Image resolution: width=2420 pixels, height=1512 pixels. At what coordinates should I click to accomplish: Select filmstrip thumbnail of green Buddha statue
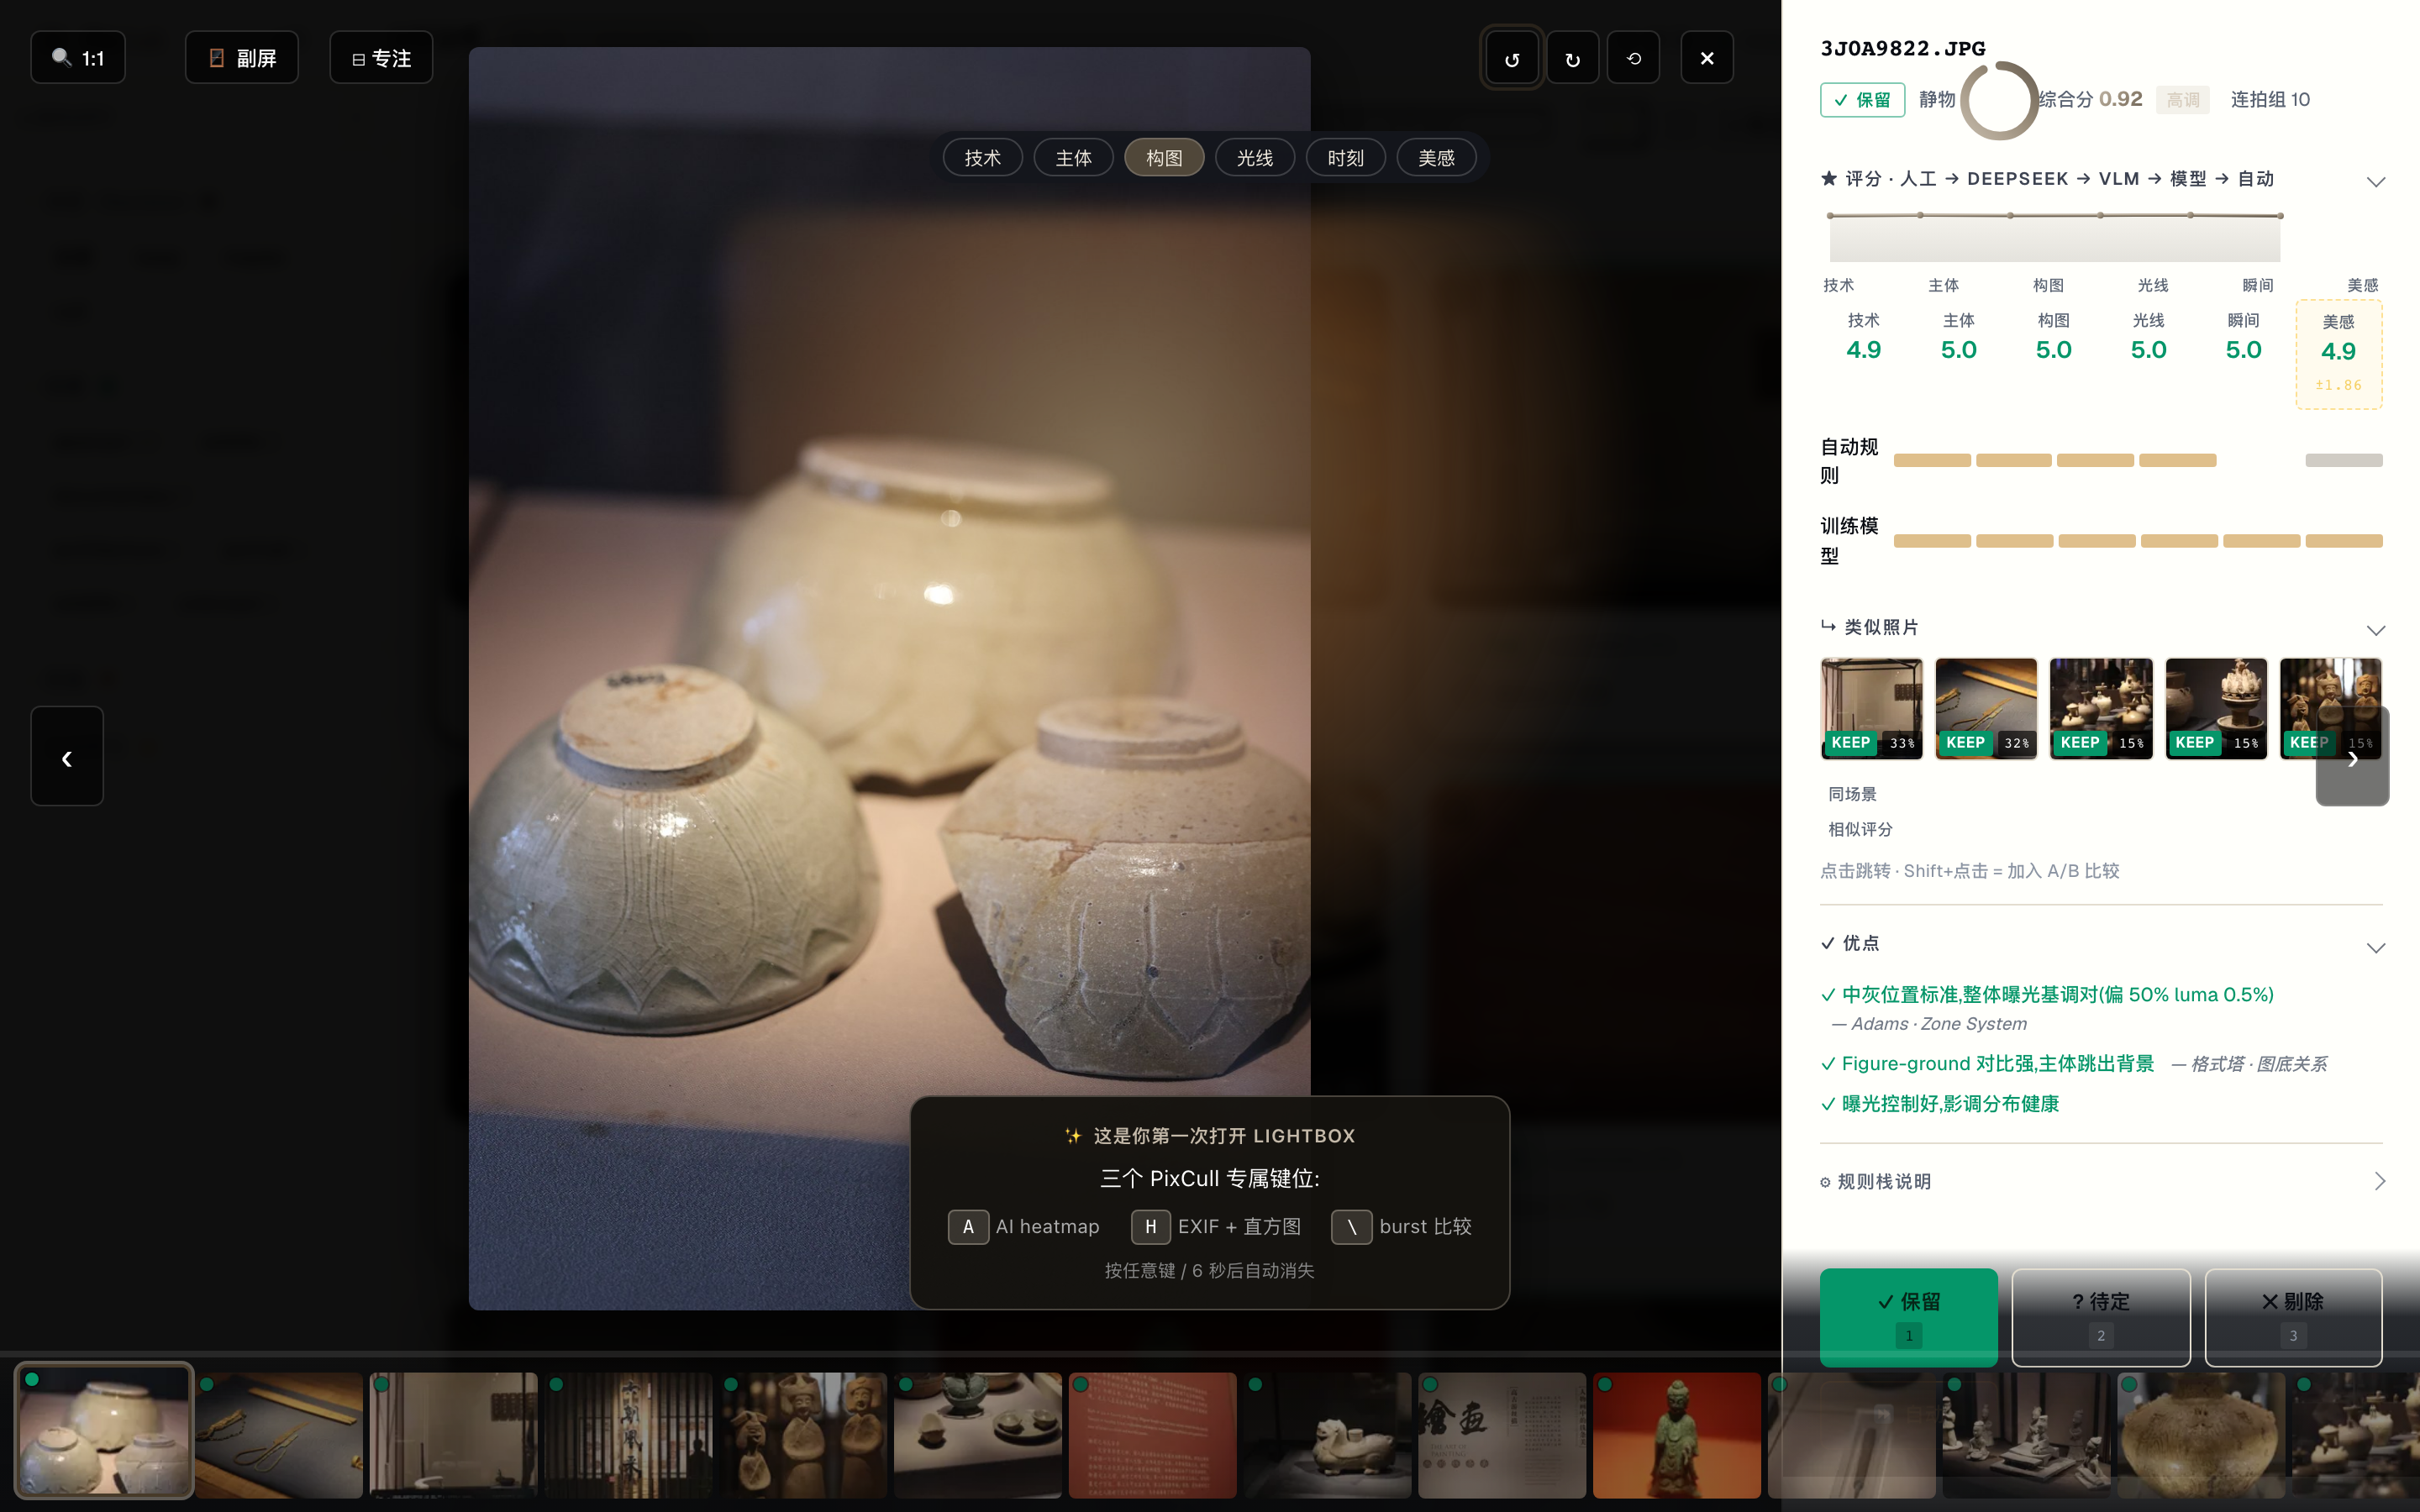point(1676,1434)
